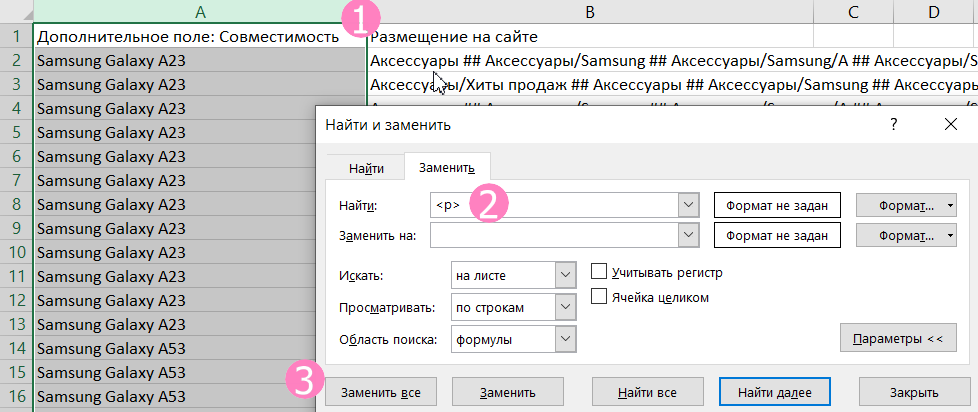Select row 8 header
Image resolution: width=978 pixels, height=412 pixels.
(16, 204)
